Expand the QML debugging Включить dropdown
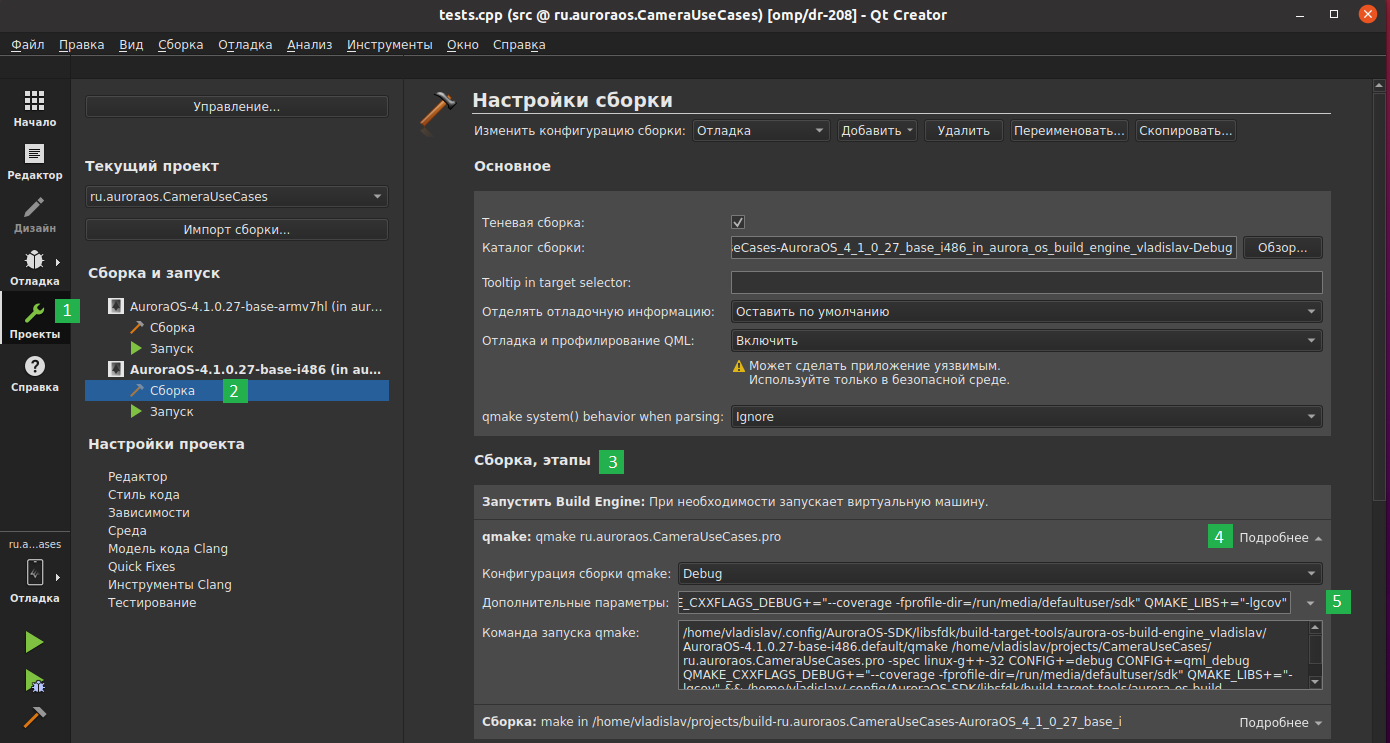 pyautogui.click(x=1026, y=341)
